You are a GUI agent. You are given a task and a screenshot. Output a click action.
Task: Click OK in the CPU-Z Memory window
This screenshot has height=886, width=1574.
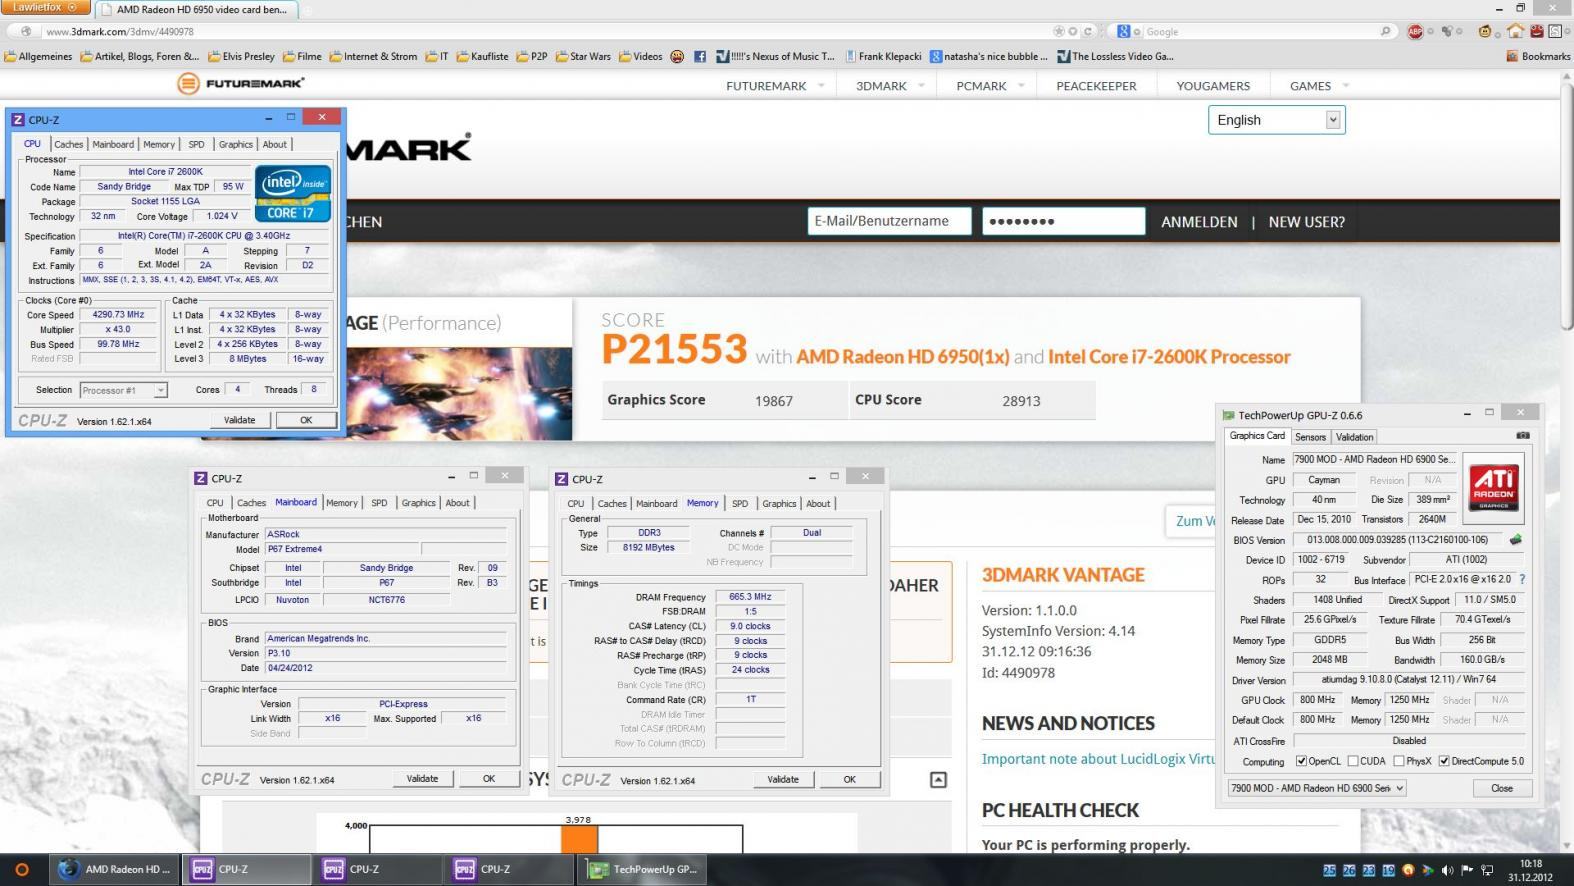849,779
